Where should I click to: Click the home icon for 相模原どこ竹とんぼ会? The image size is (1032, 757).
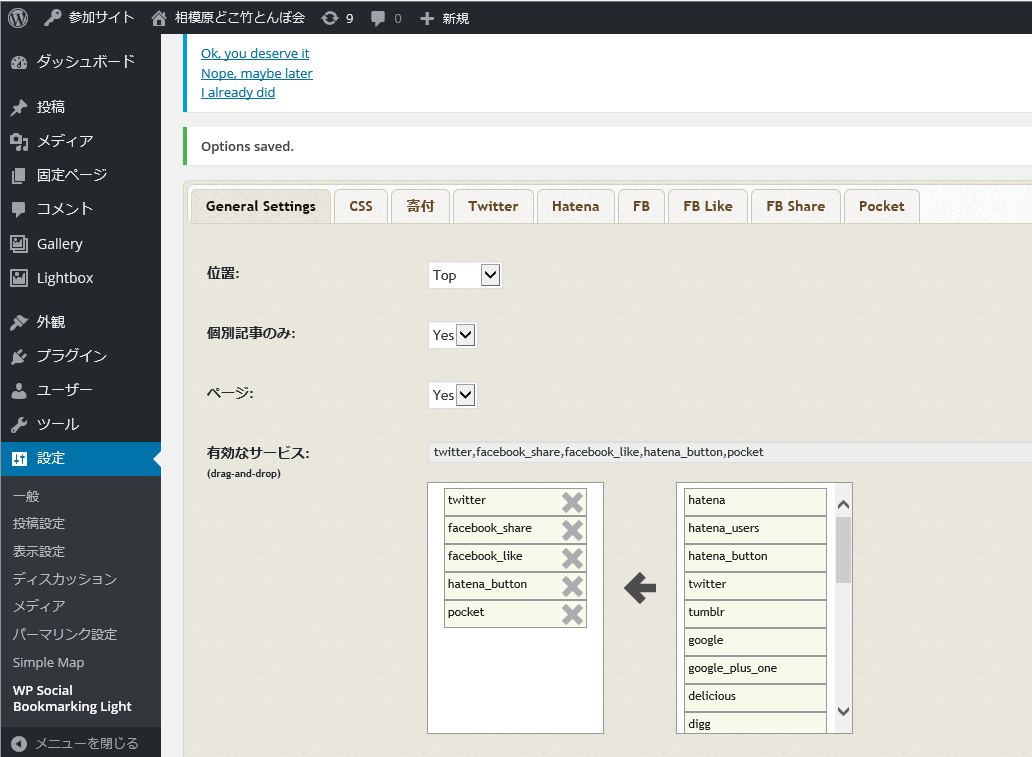click(159, 18)
